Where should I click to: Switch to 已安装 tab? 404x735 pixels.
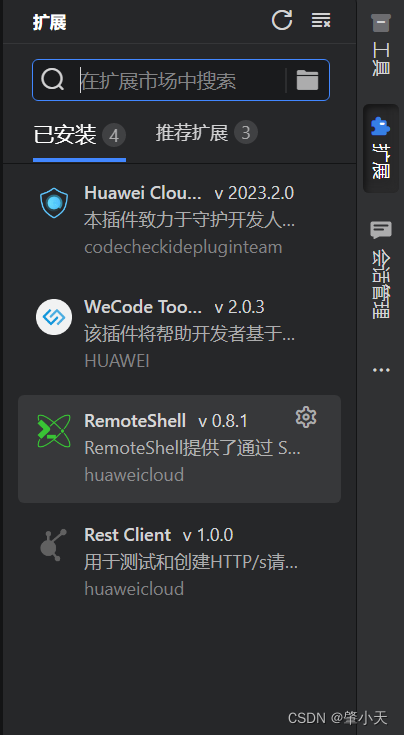click(79, 135)
